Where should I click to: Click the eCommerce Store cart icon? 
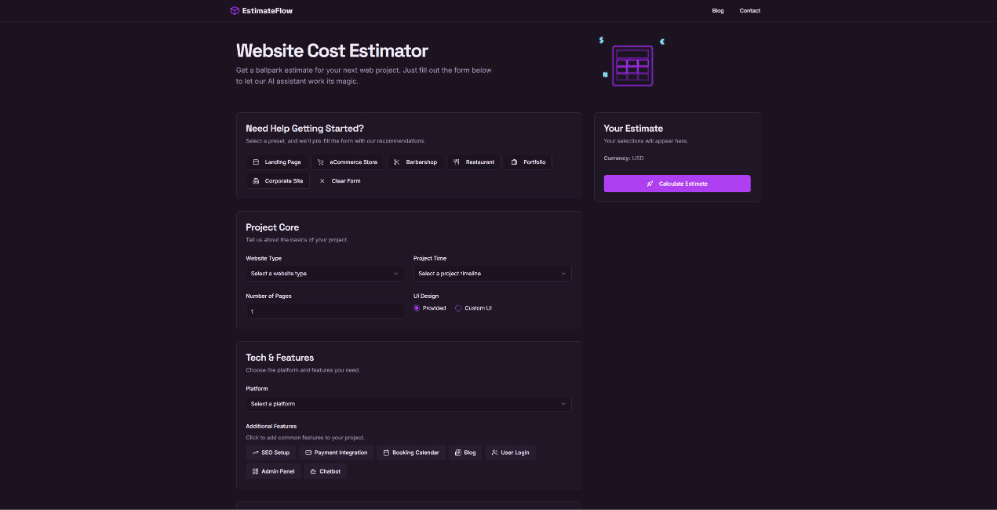pos(320,162)
